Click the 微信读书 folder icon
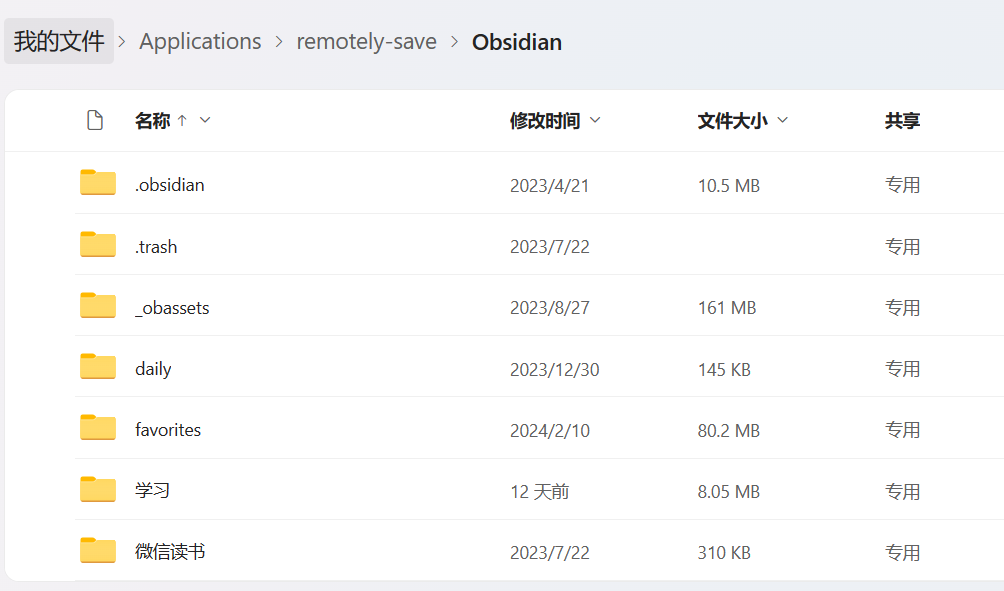This screenshot has height=591, width=1004. pyautogui.click(x=98, y=551)
